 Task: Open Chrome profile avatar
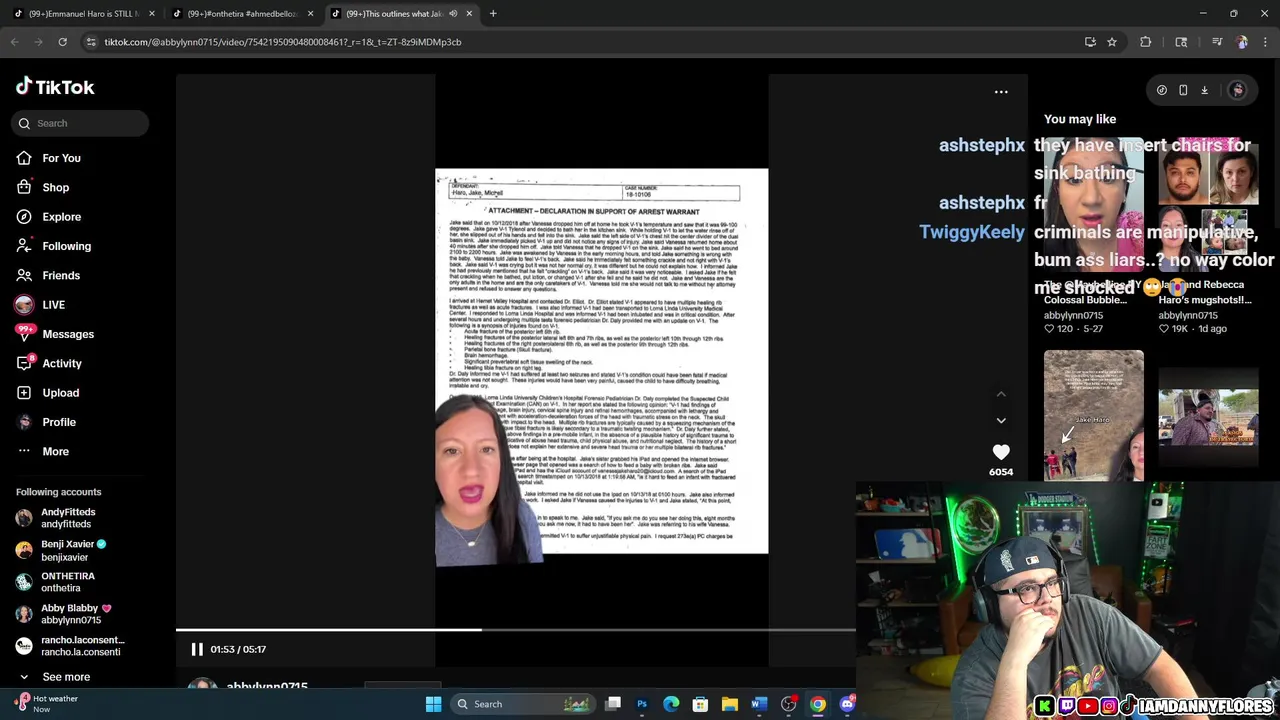coord(1242,42)
